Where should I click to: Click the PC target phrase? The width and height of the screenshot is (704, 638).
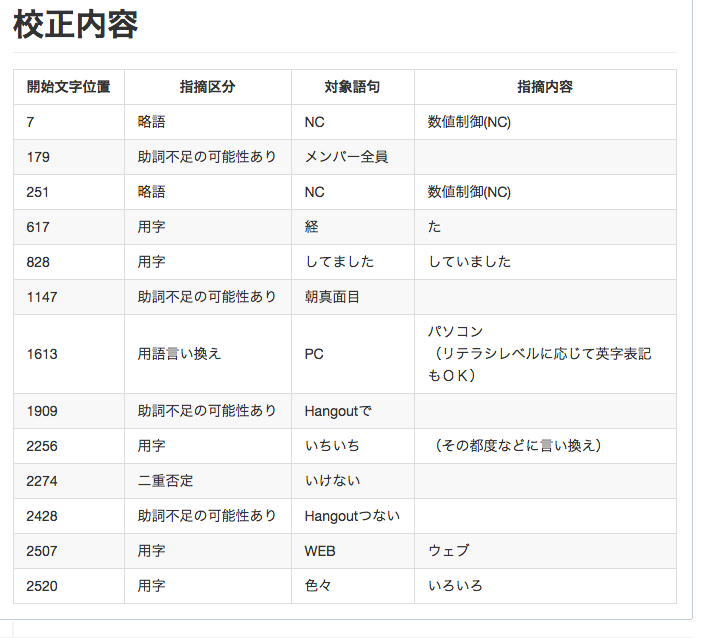314,354
